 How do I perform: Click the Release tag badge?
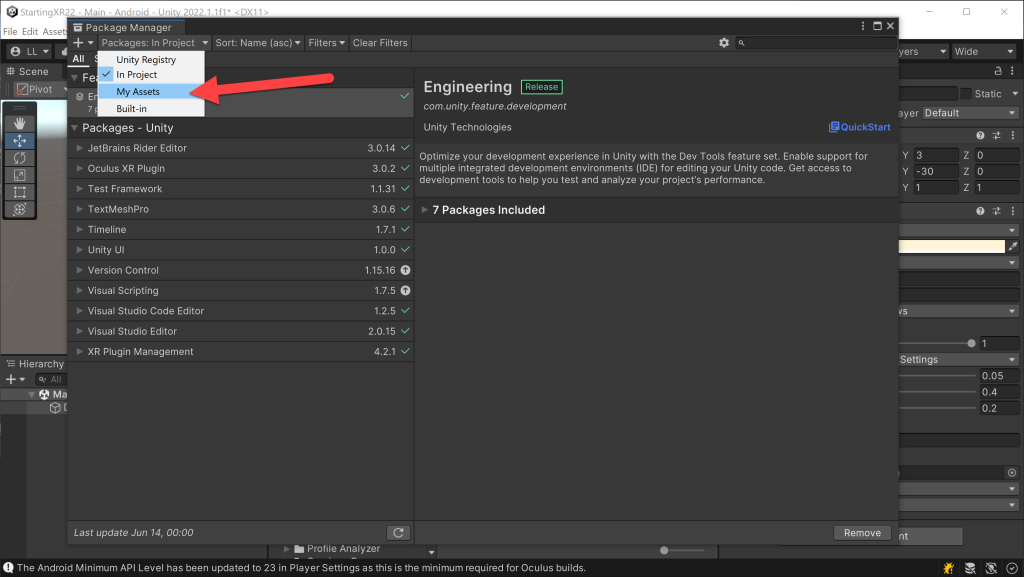click(541, 87)
